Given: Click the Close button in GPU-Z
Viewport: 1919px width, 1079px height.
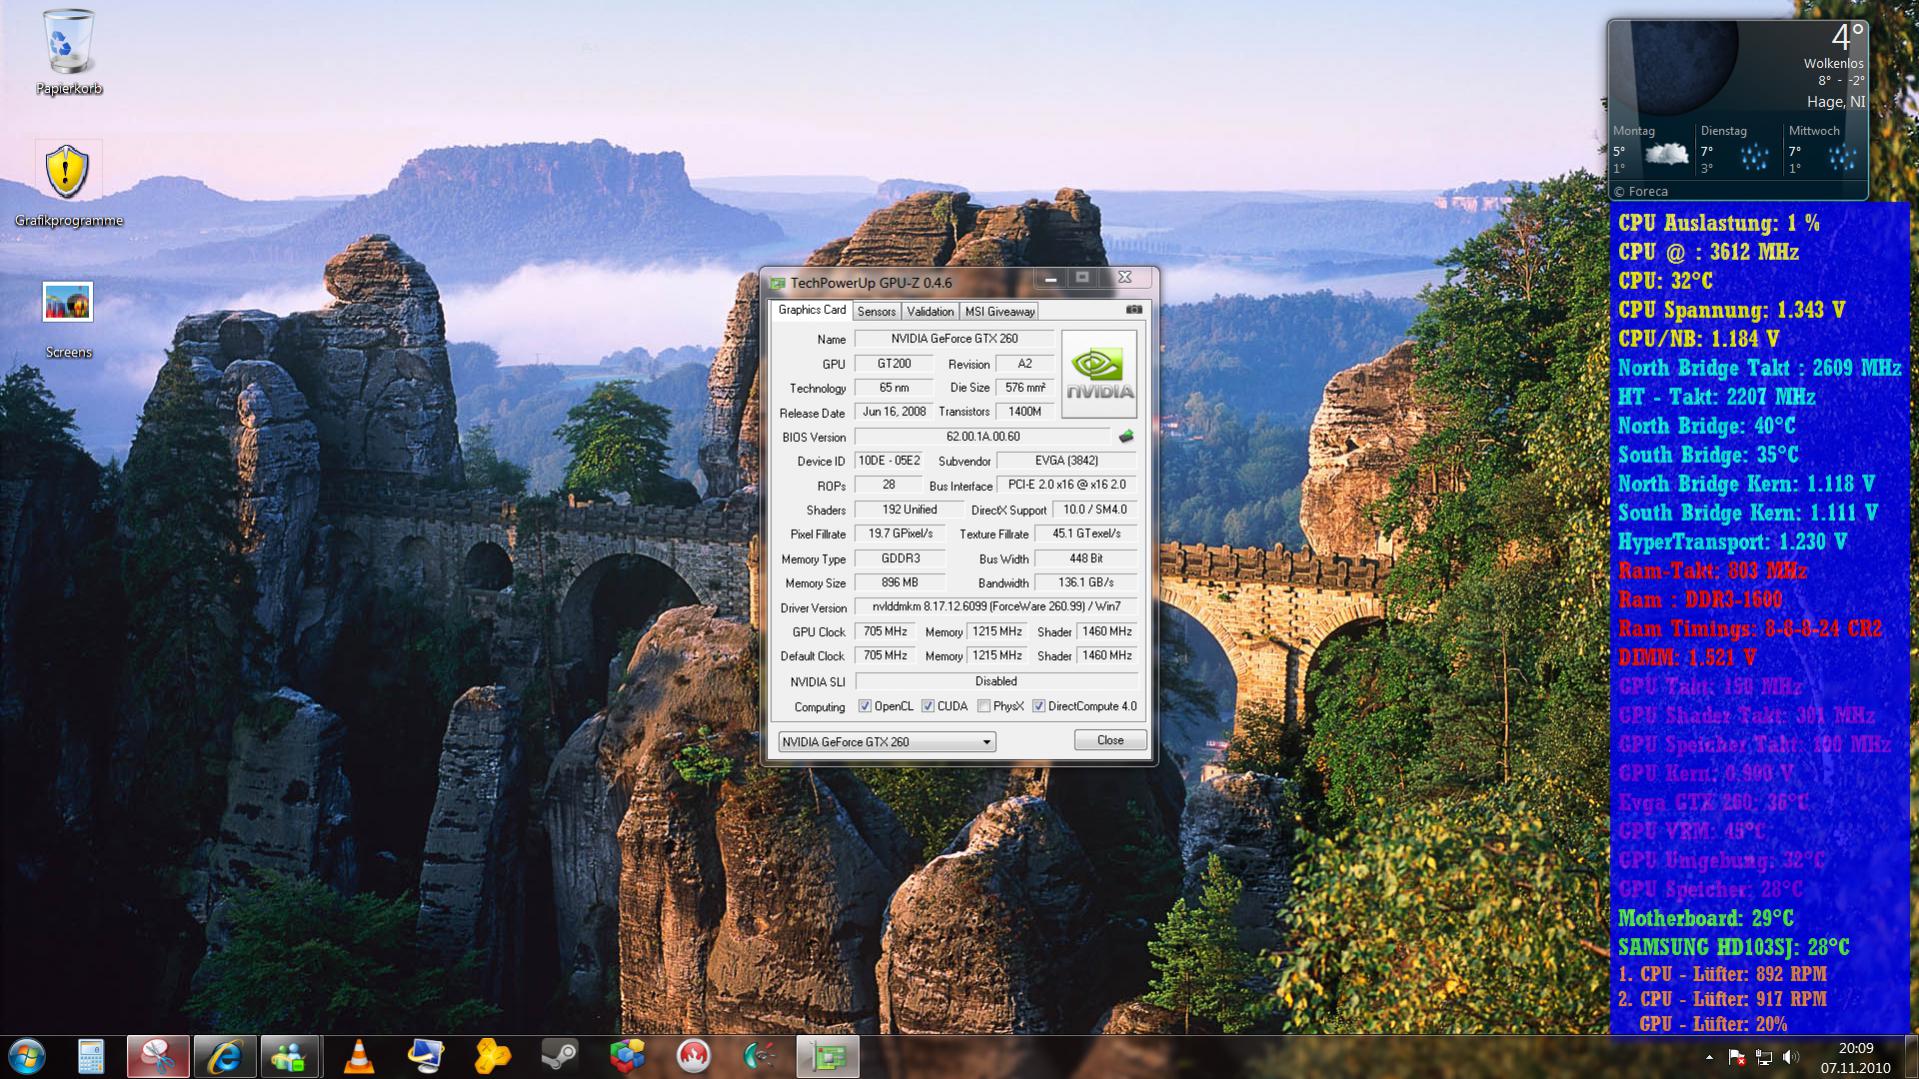Looking at the screenshot, I should [1110, 740].
